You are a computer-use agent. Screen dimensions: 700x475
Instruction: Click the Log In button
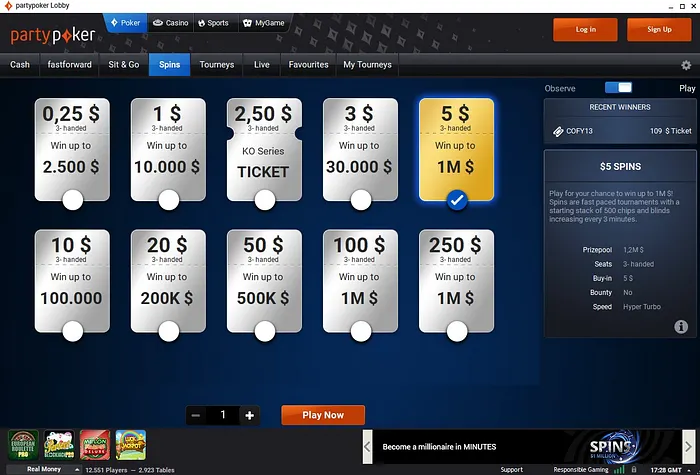(585, 29)
